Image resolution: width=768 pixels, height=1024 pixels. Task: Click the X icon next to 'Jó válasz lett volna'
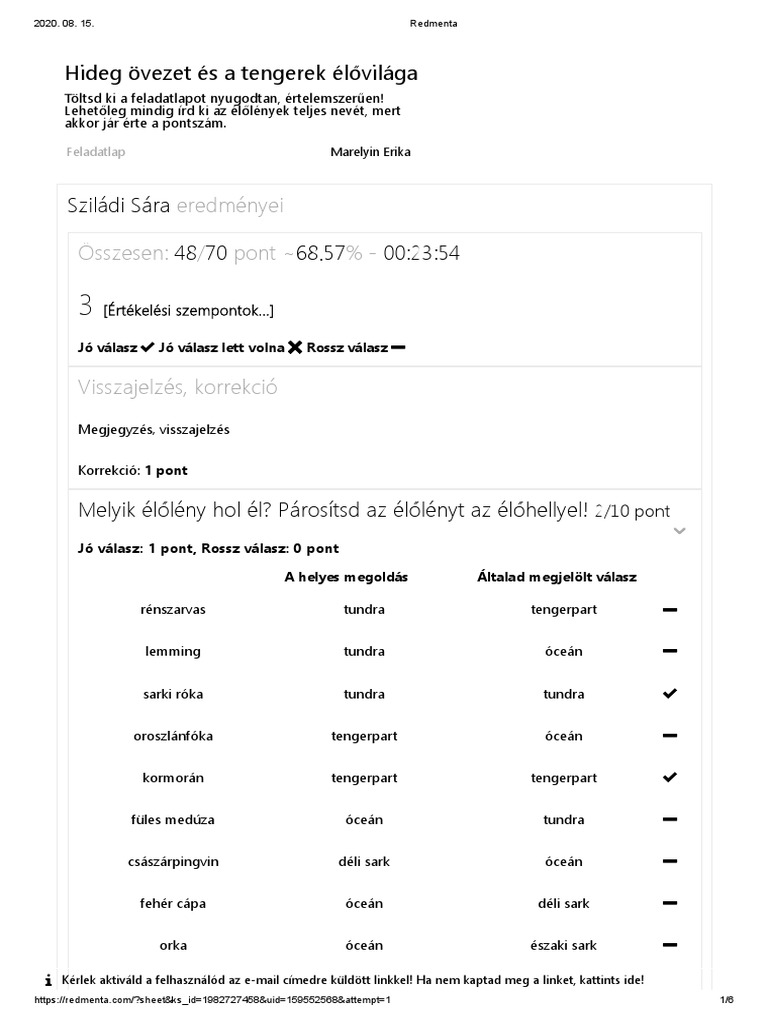(295, 347)
